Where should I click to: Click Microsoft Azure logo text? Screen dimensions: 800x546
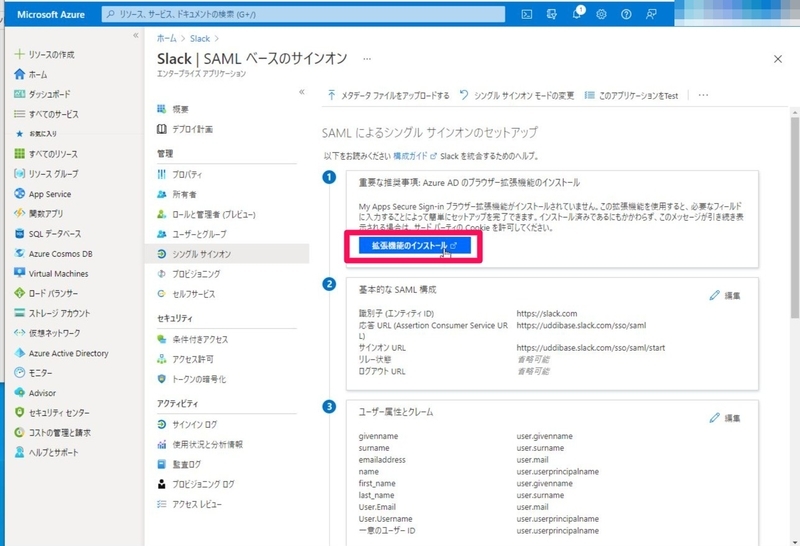[51, 14]
